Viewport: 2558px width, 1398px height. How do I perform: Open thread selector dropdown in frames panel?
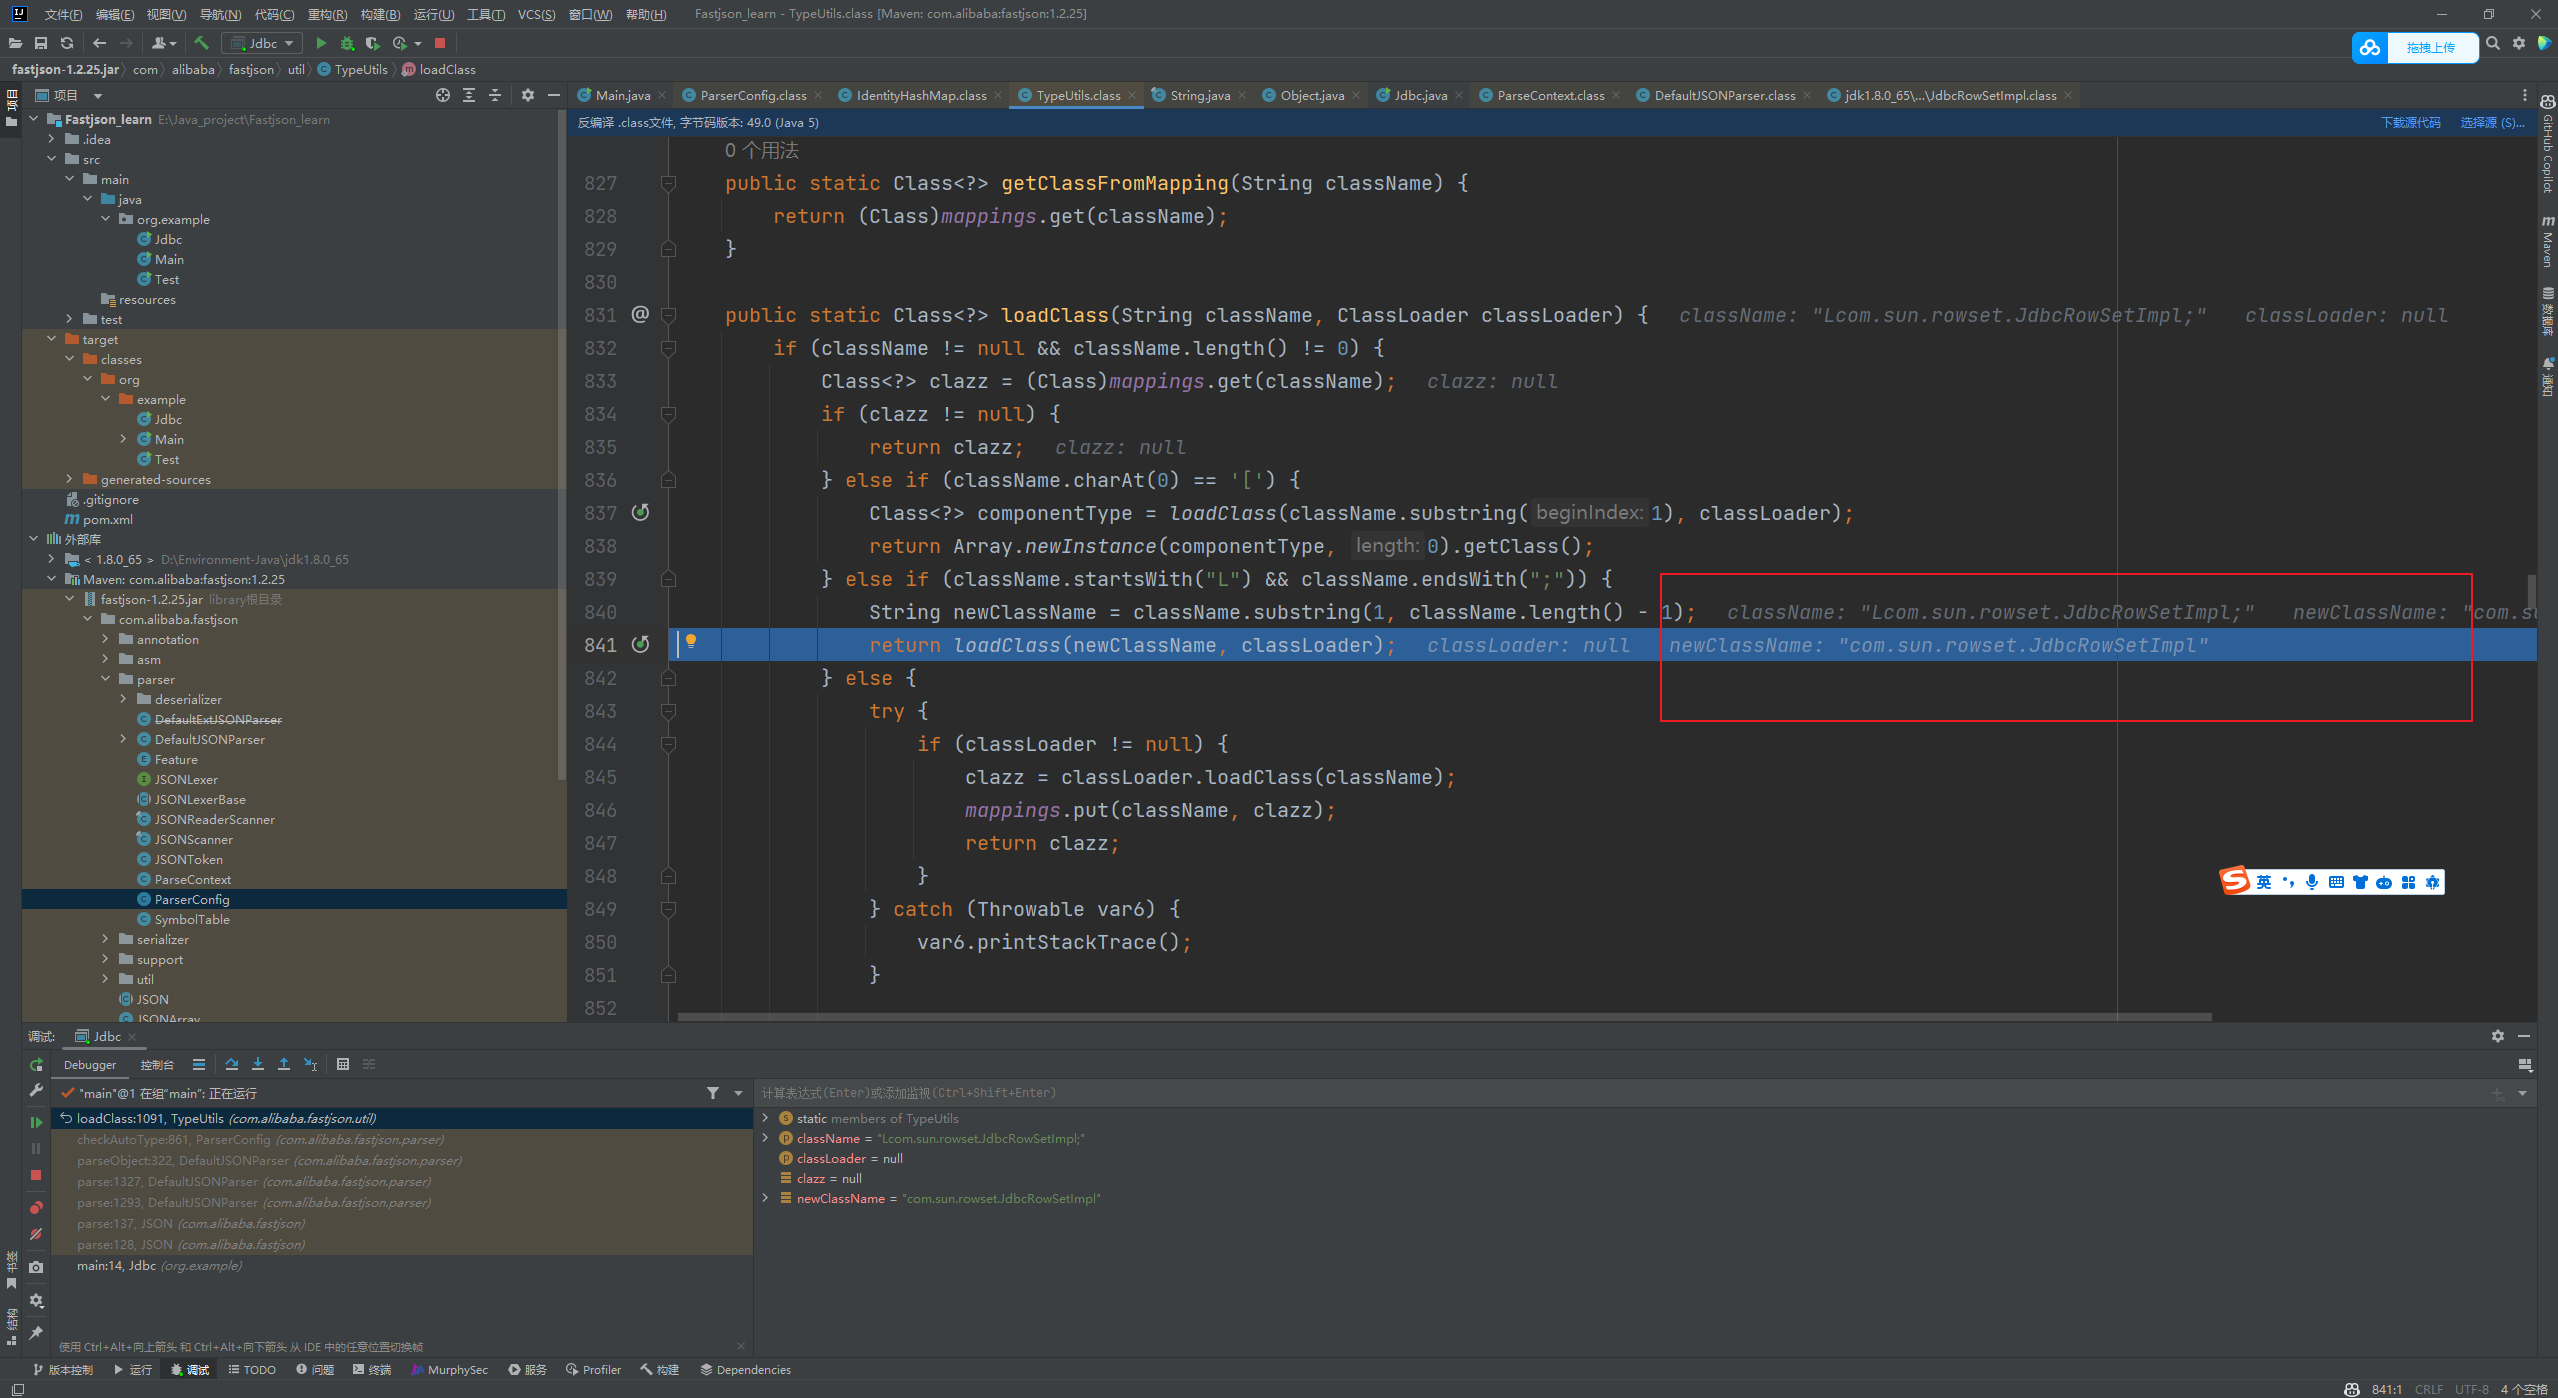739,1093
